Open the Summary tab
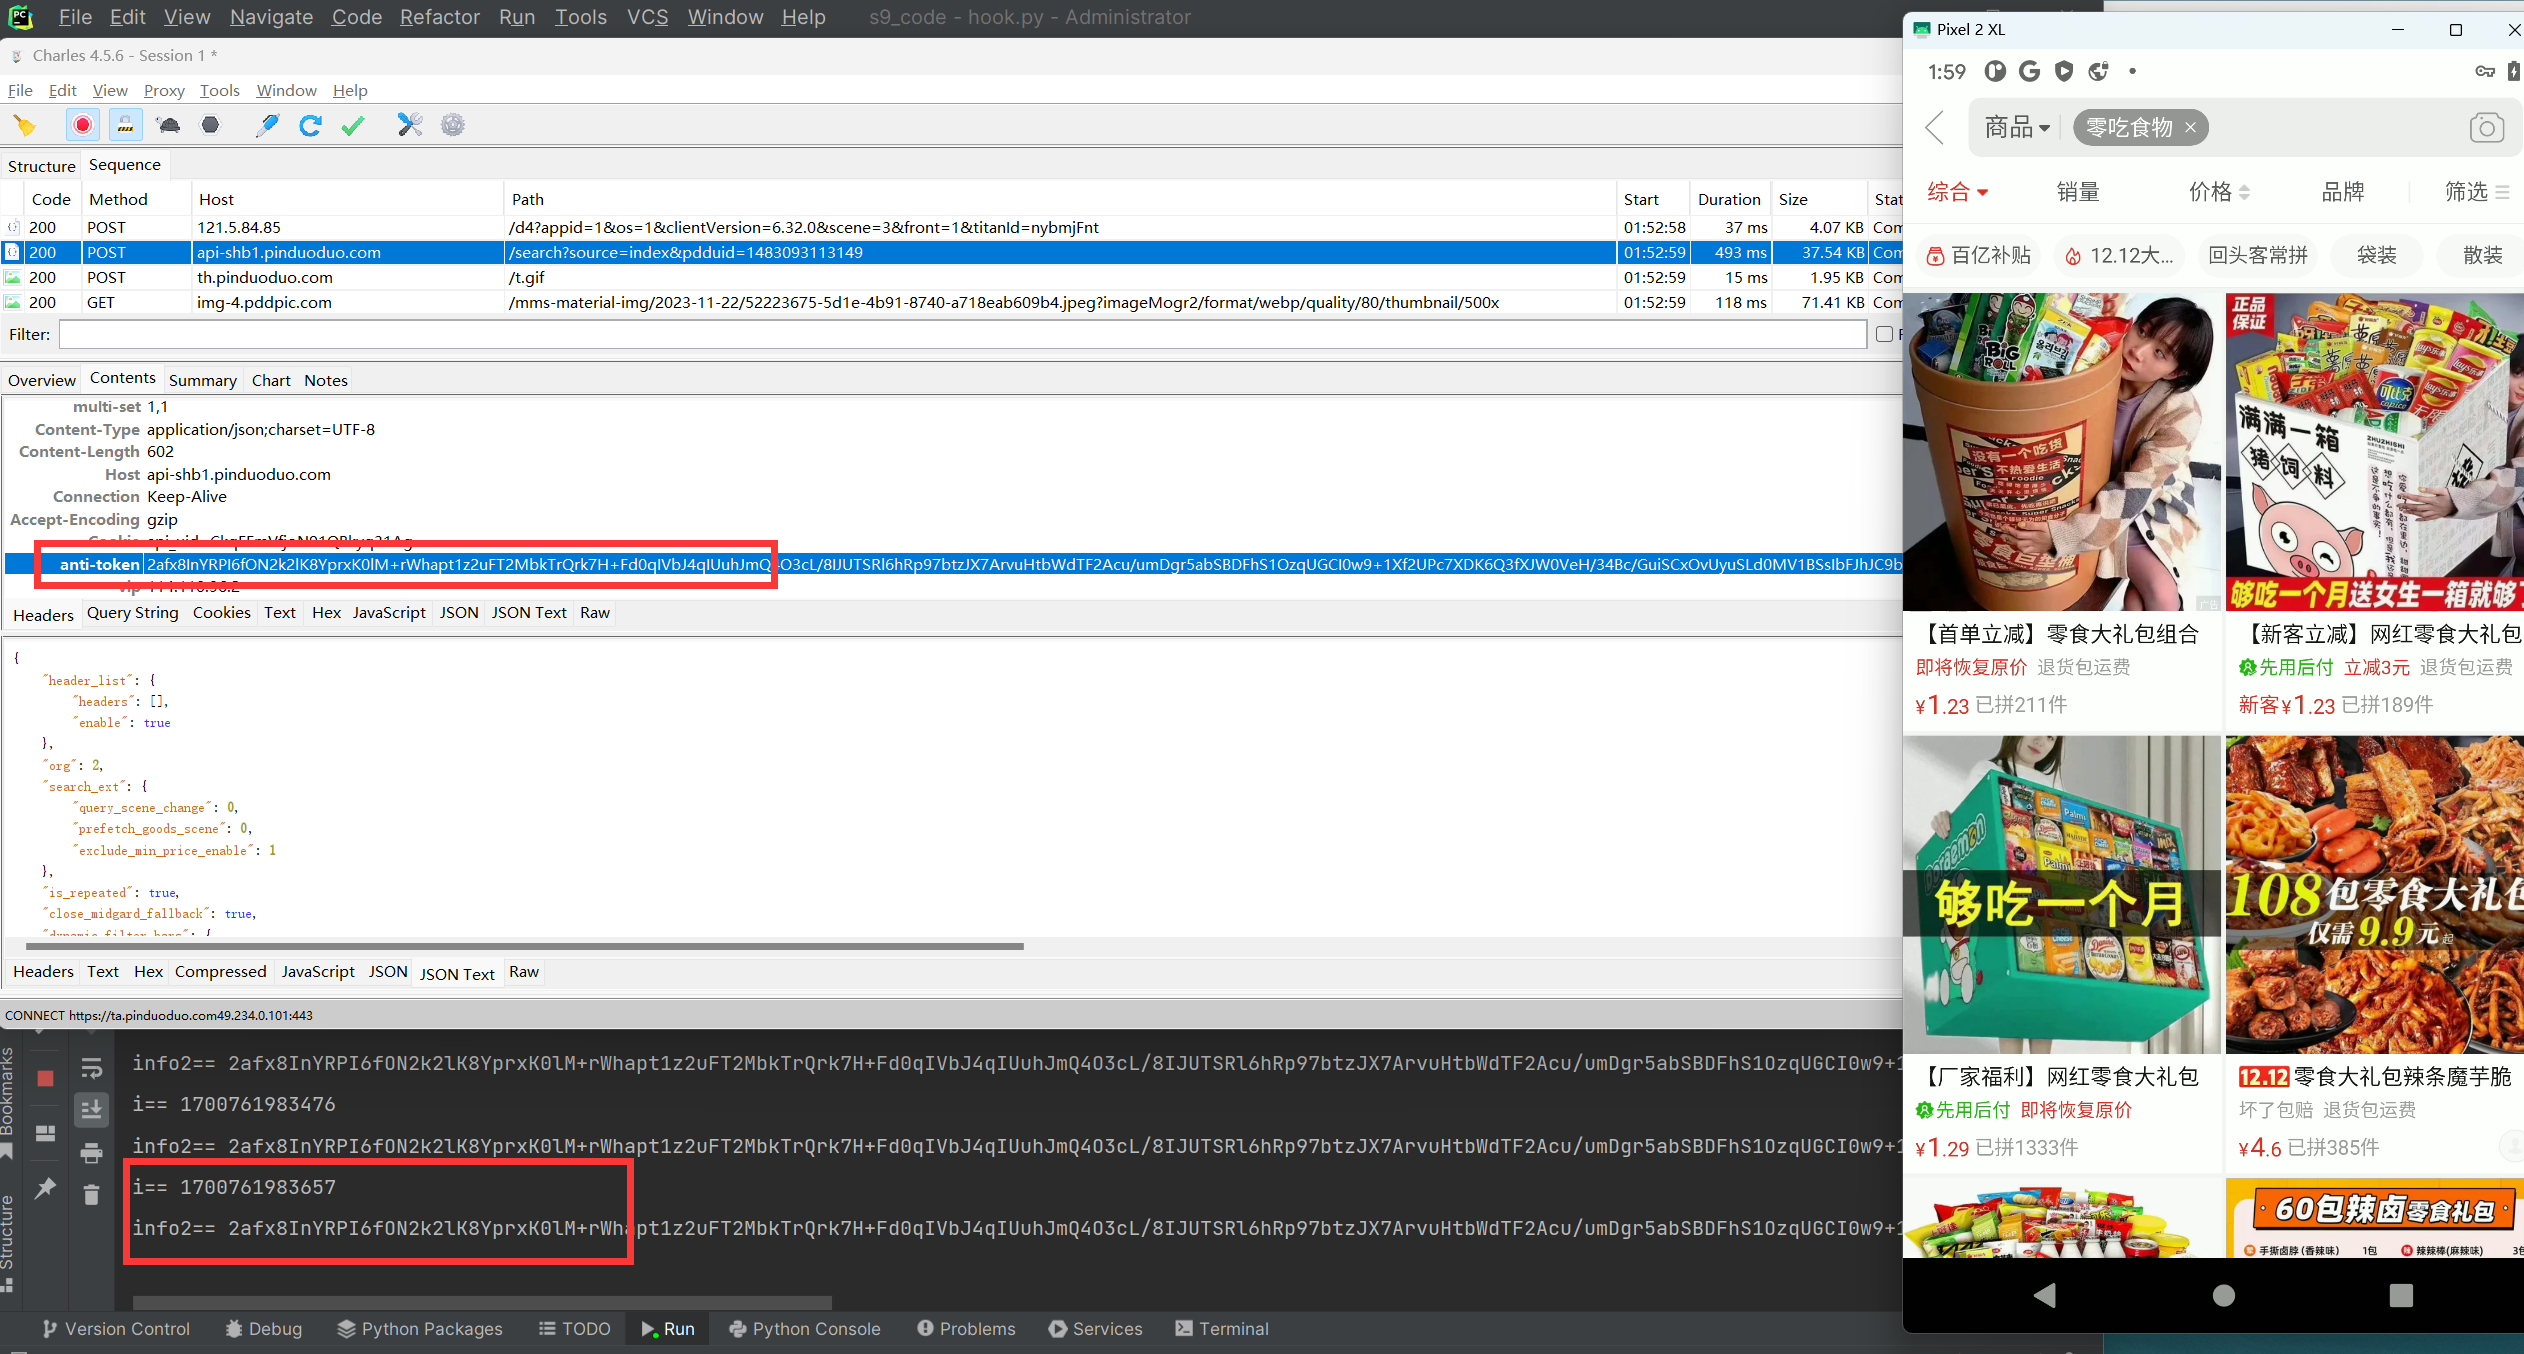 [x=202, y=380]
